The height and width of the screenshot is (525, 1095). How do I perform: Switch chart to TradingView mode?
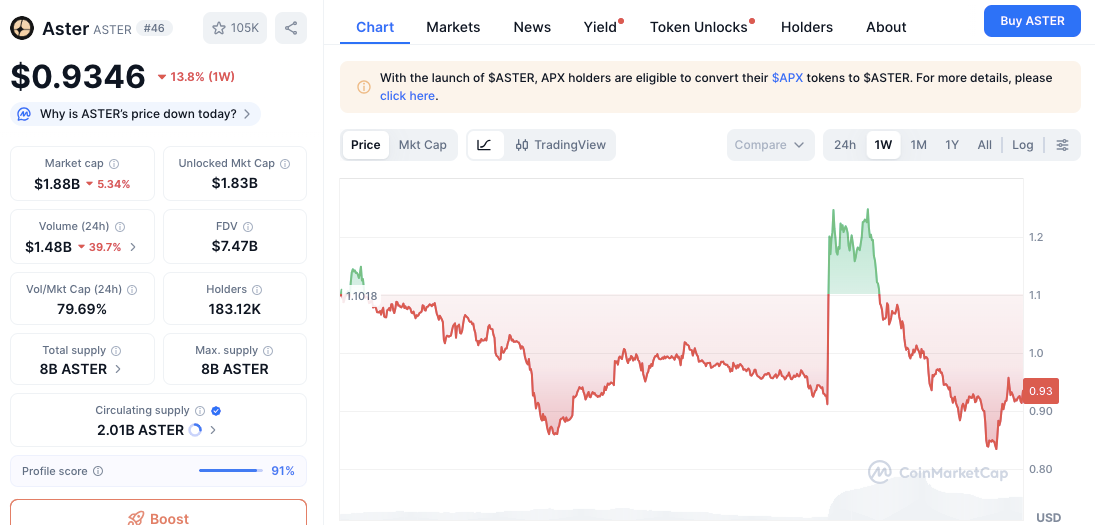click(561, 145)
